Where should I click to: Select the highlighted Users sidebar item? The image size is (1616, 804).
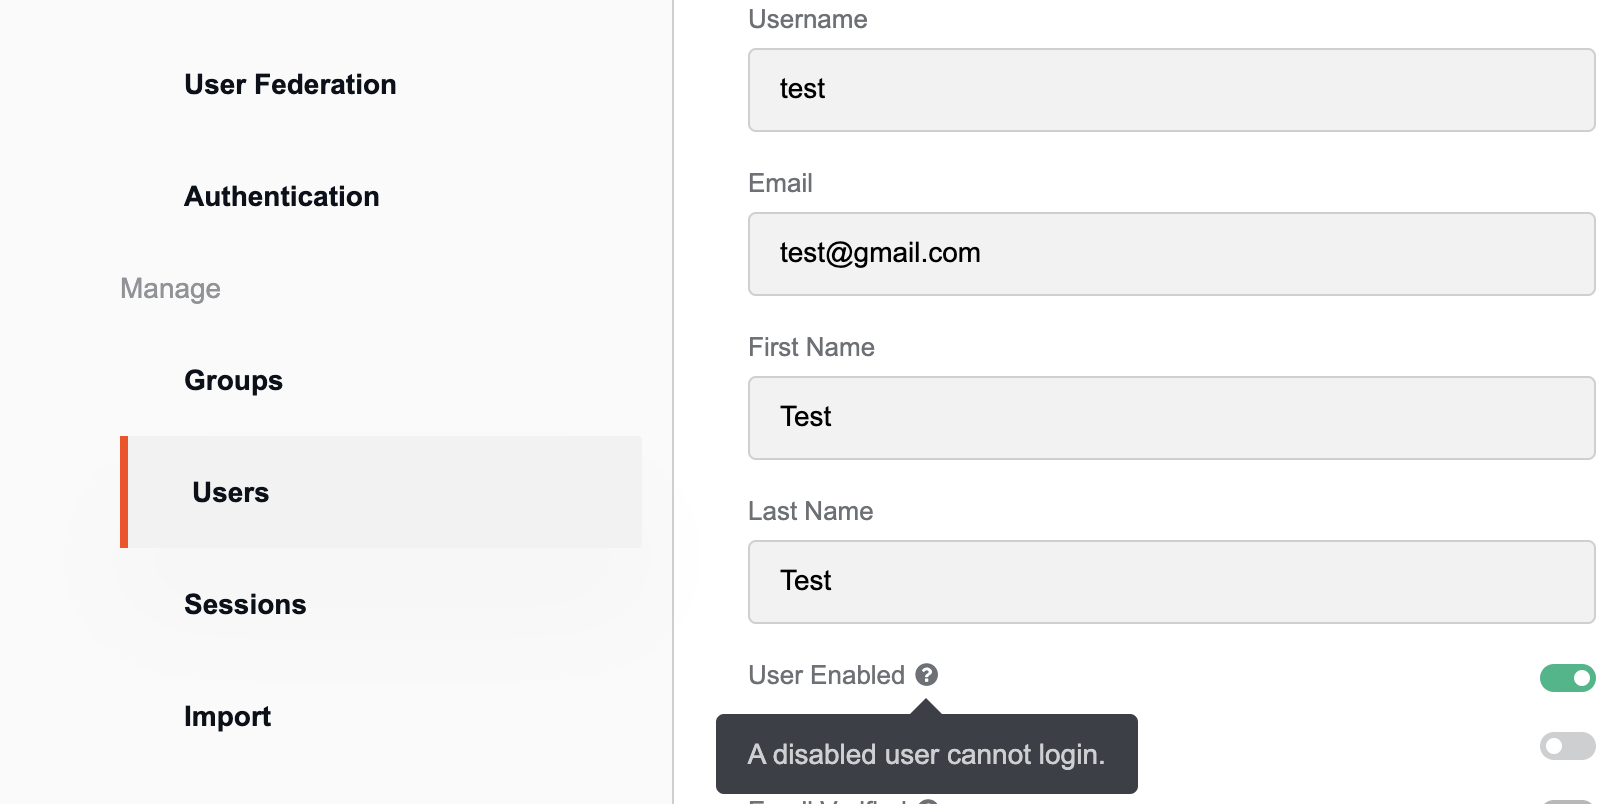click(381, 492)
